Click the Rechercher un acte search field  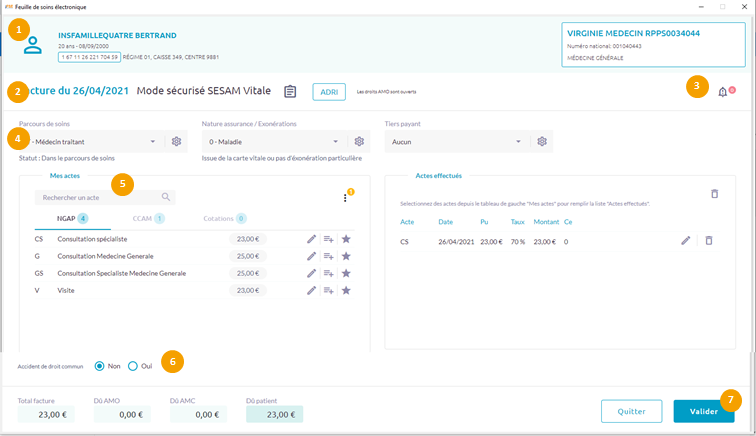click(98, 198)
